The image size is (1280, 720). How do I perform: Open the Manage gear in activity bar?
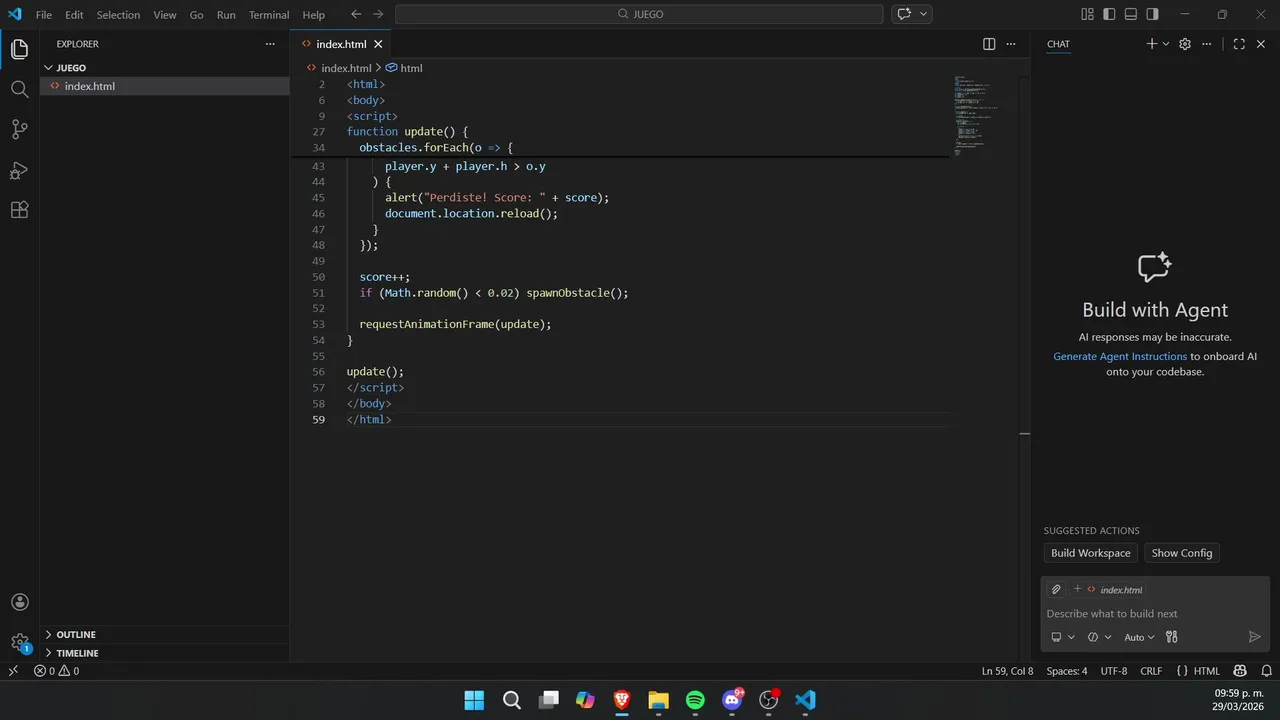click(x=19, y=642)
